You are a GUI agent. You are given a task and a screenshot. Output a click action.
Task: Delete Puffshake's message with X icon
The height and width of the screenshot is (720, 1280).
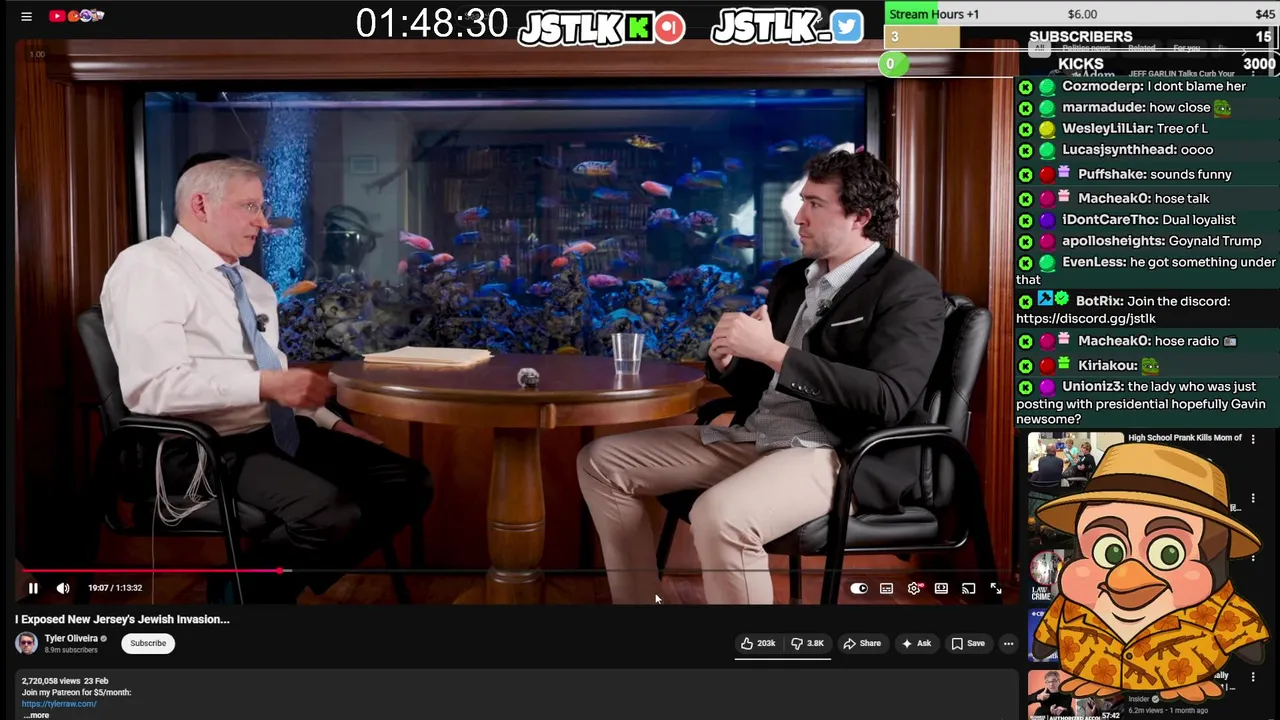[1025, 175]
